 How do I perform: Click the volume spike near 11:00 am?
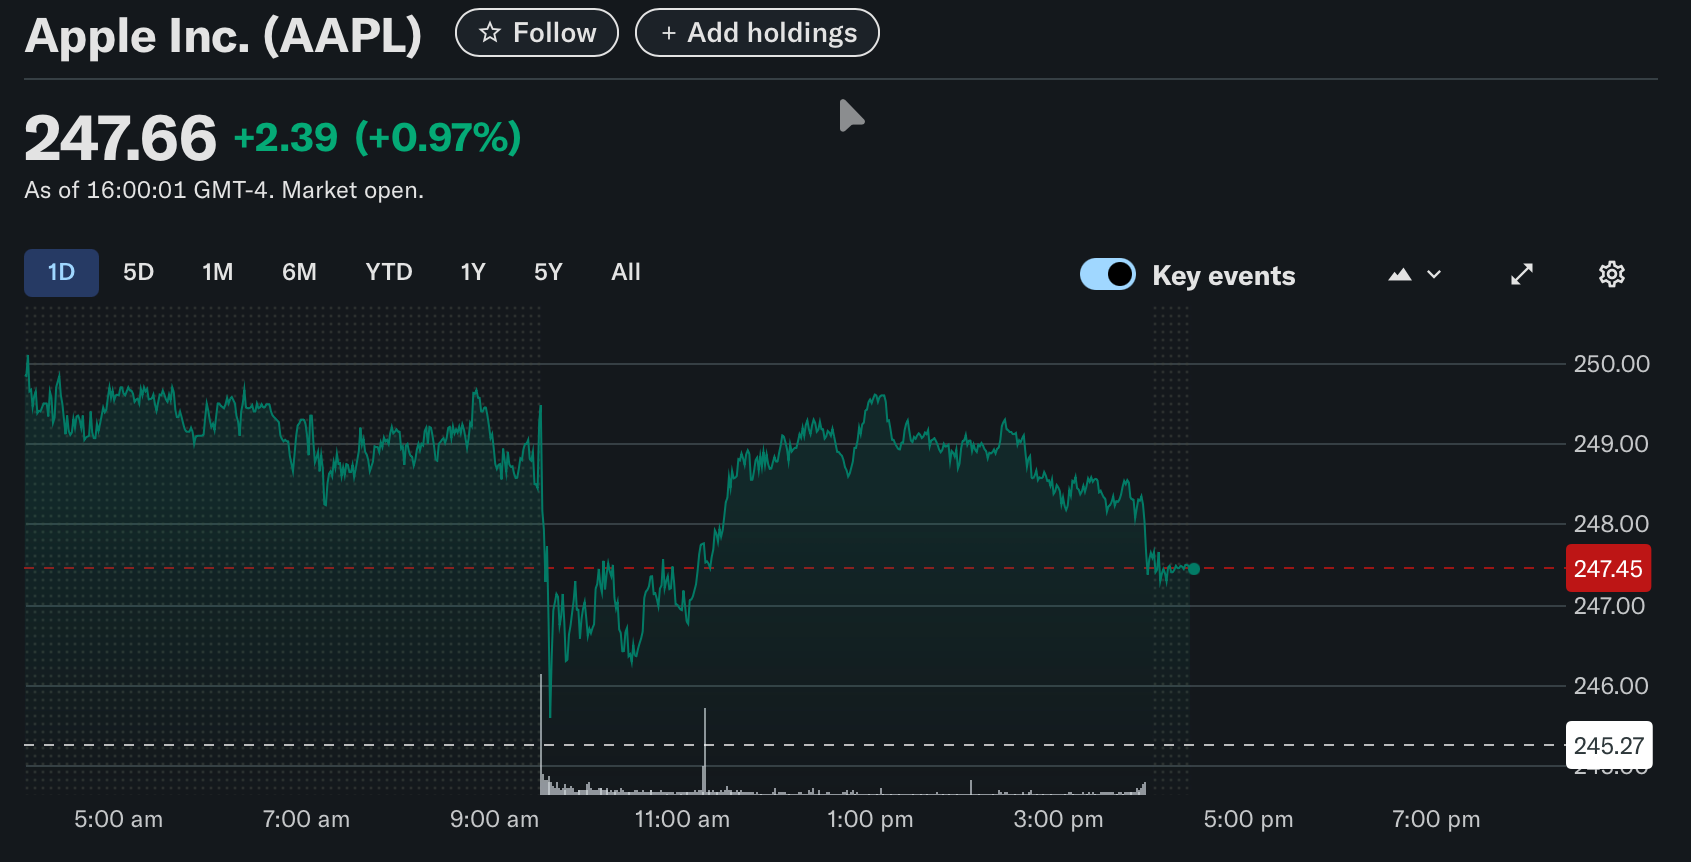tap(704, 752)
